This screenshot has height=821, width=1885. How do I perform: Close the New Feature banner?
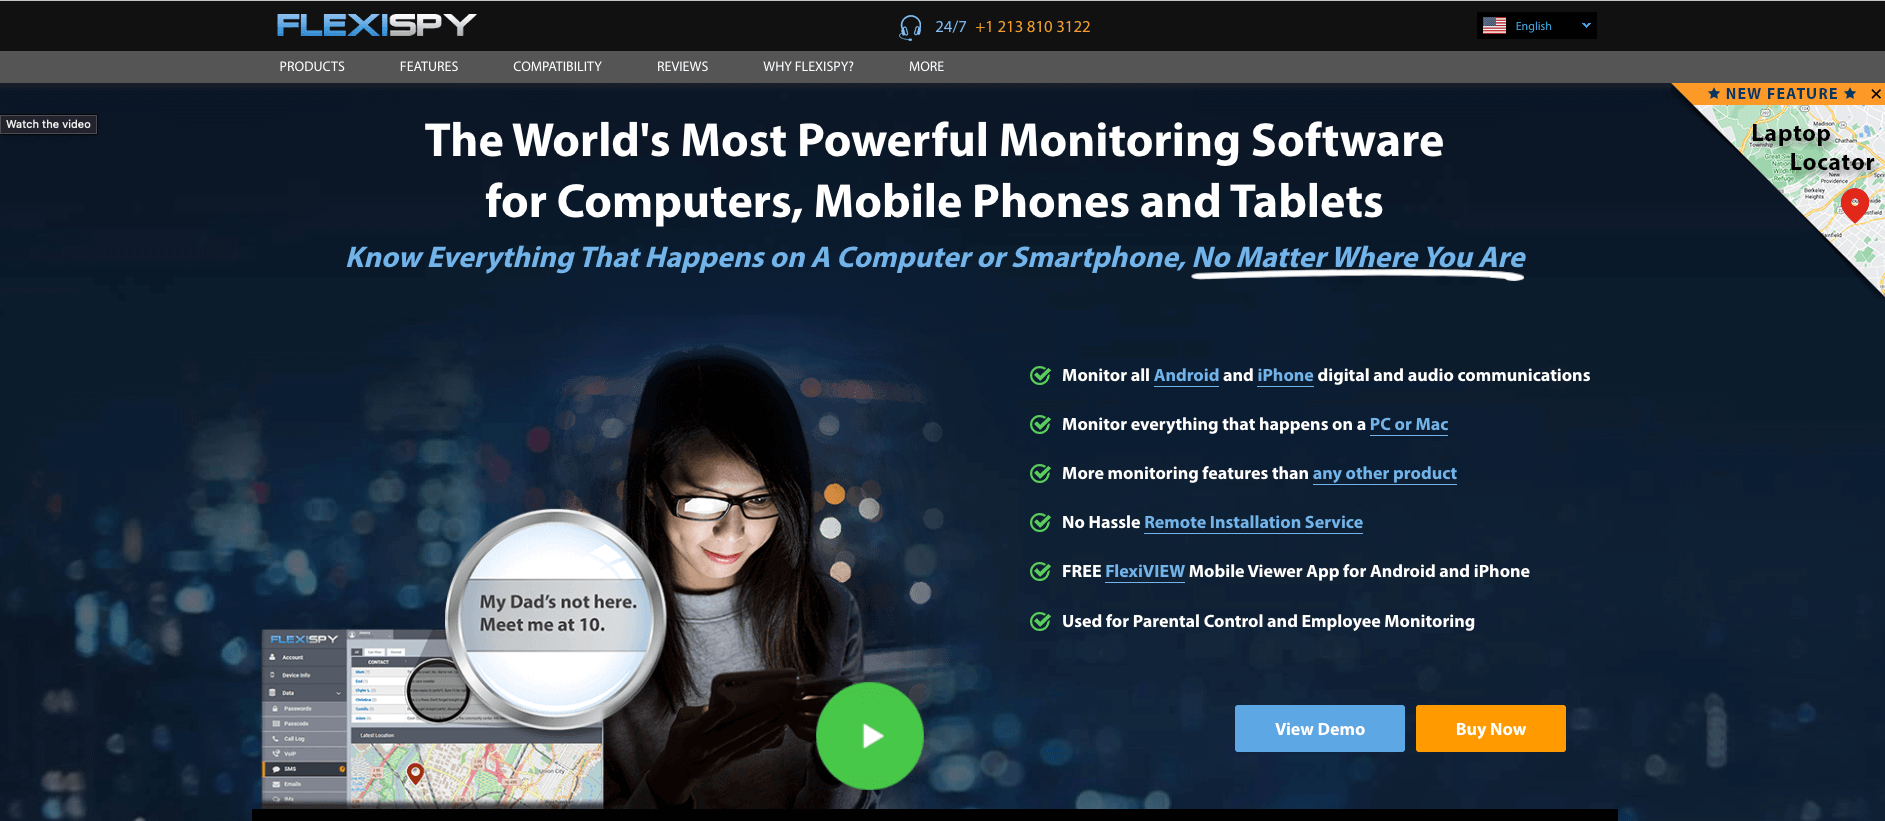click(1876, 94)
